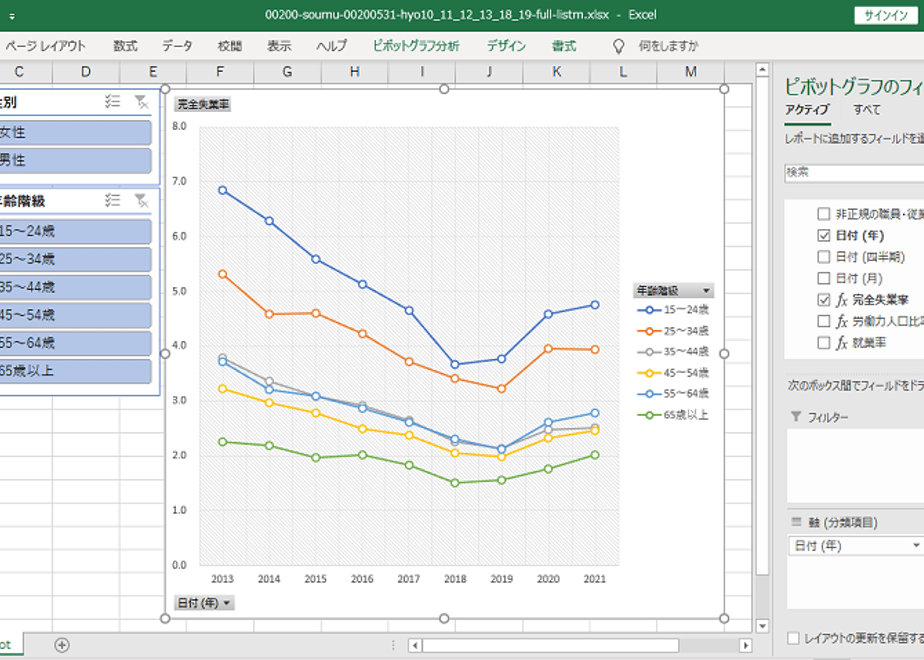Select column K header
The width and height of the screenshot is (924, 660).
[x=556, y=72]
